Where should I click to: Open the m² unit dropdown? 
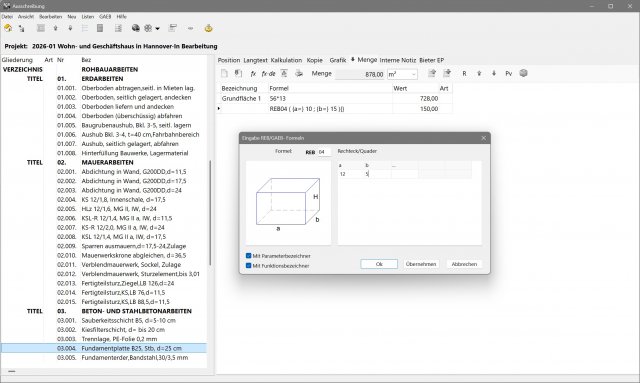[413, 74]
